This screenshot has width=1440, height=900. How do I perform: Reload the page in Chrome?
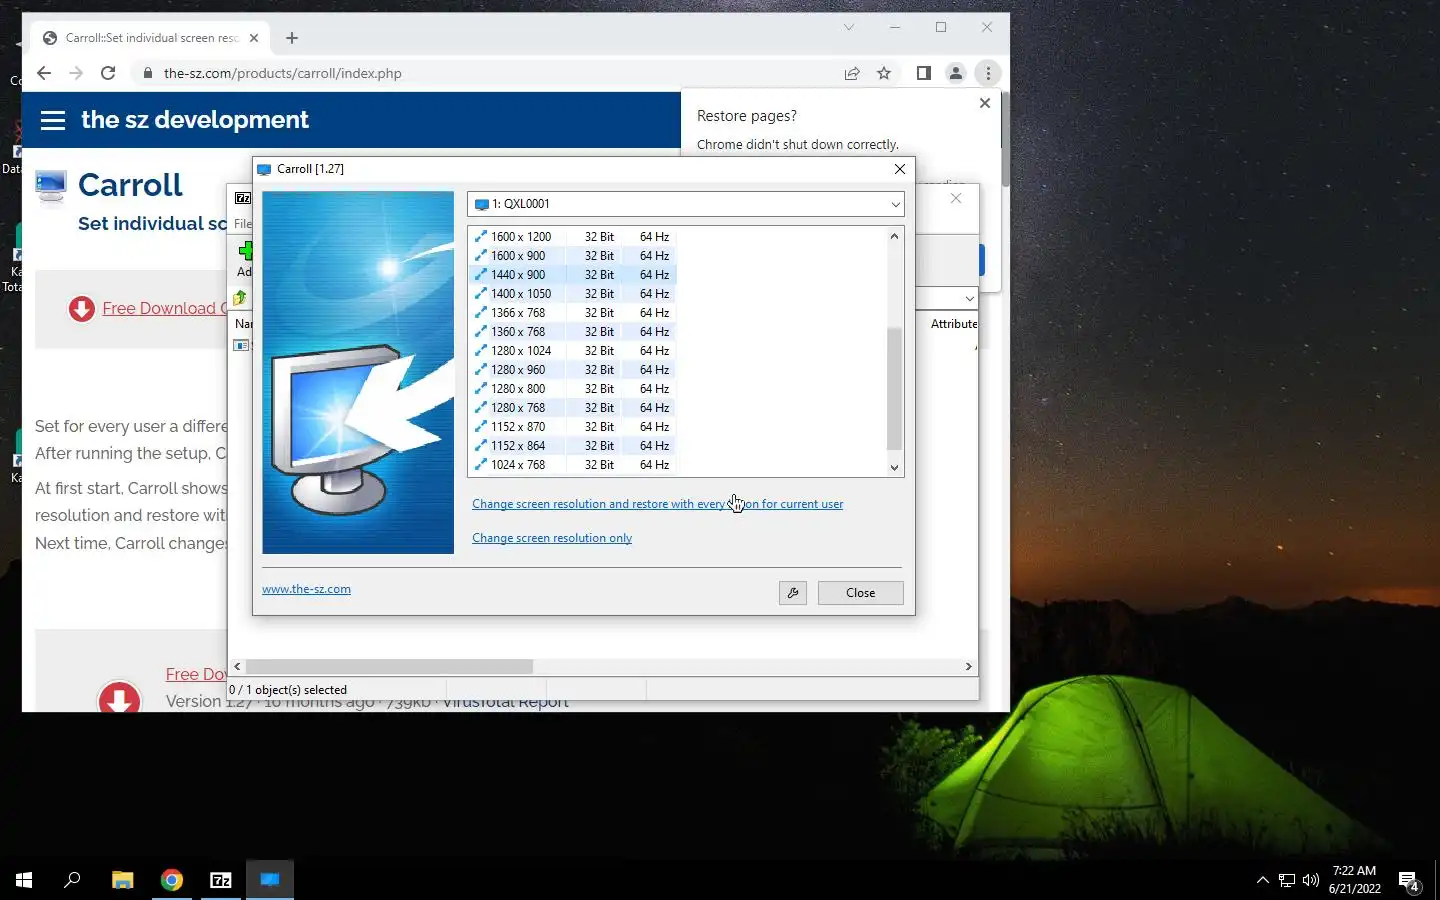[x=108, y=73]
